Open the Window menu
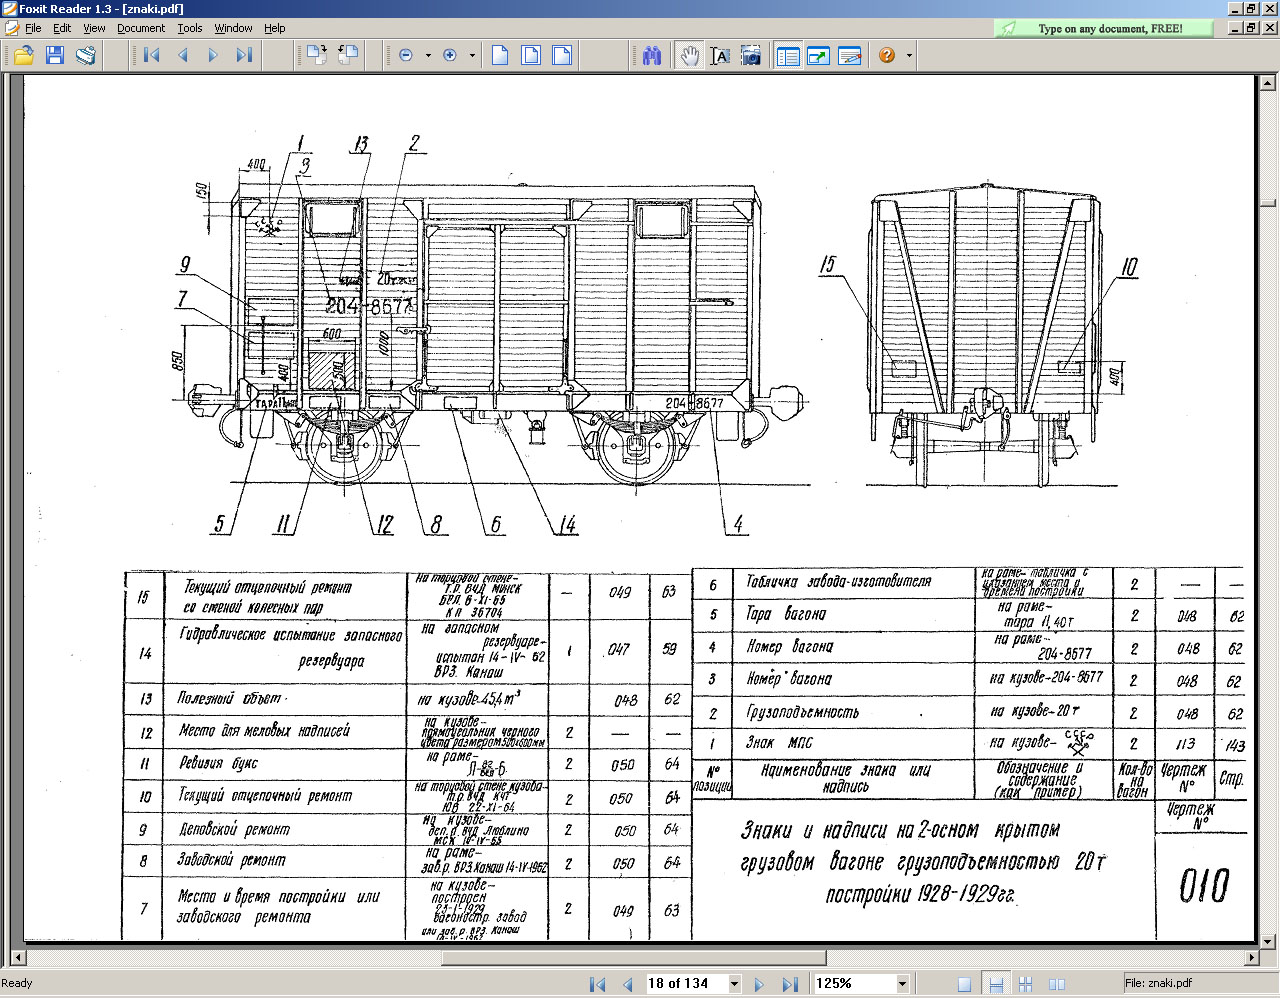1280x998 pixels. [233, 28]
